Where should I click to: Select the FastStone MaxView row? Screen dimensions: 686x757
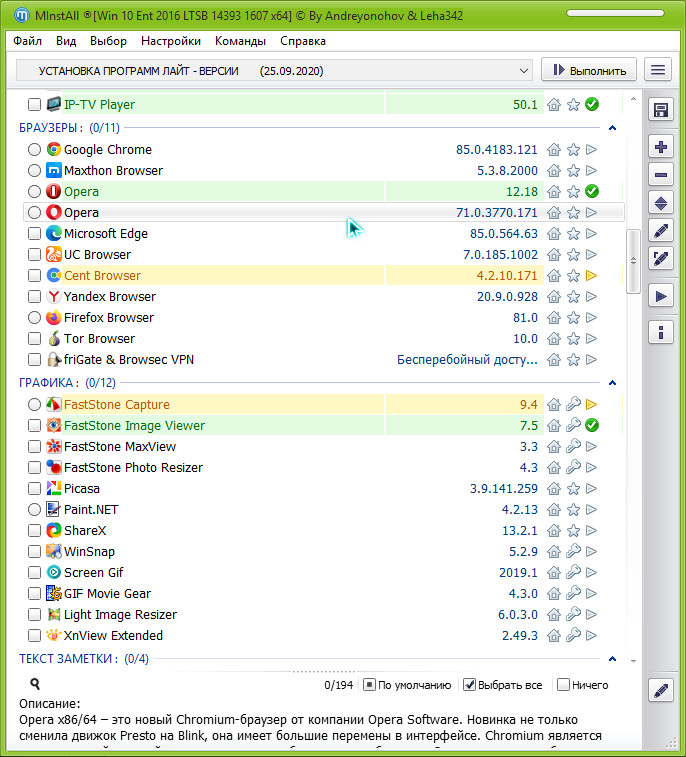point(323,447)
